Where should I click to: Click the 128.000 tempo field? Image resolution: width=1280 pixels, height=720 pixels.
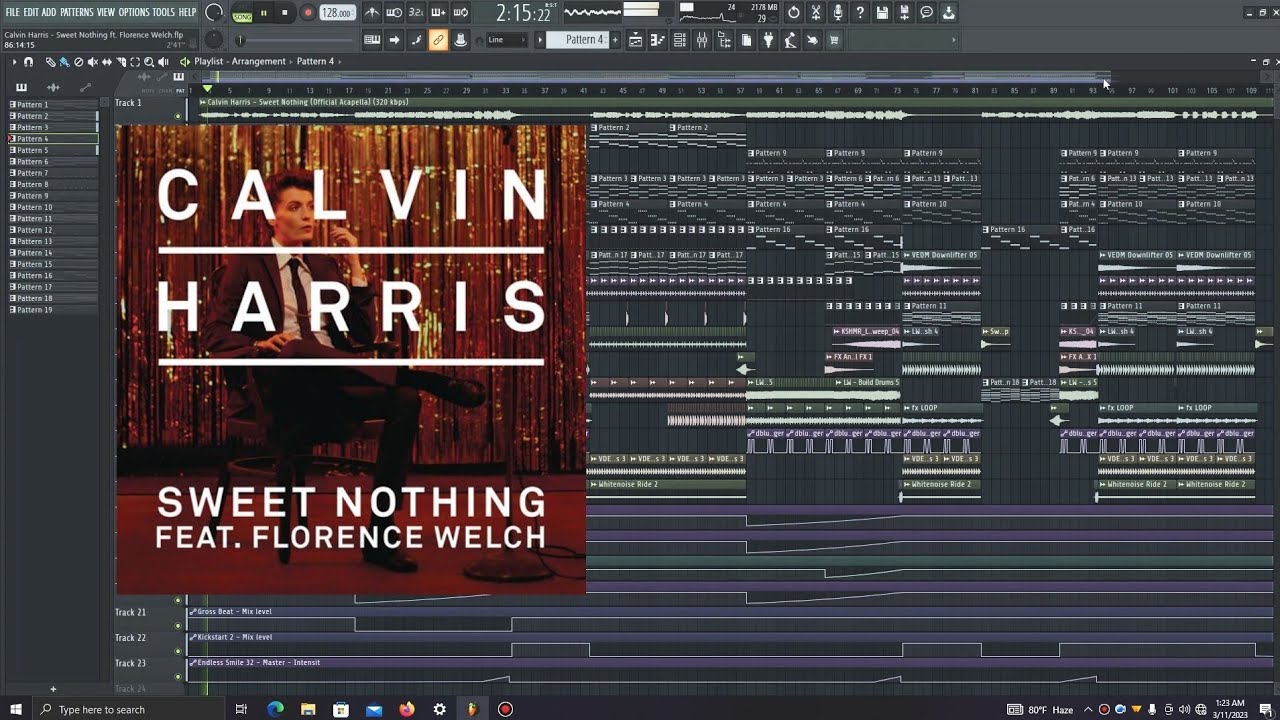[337, 13]
